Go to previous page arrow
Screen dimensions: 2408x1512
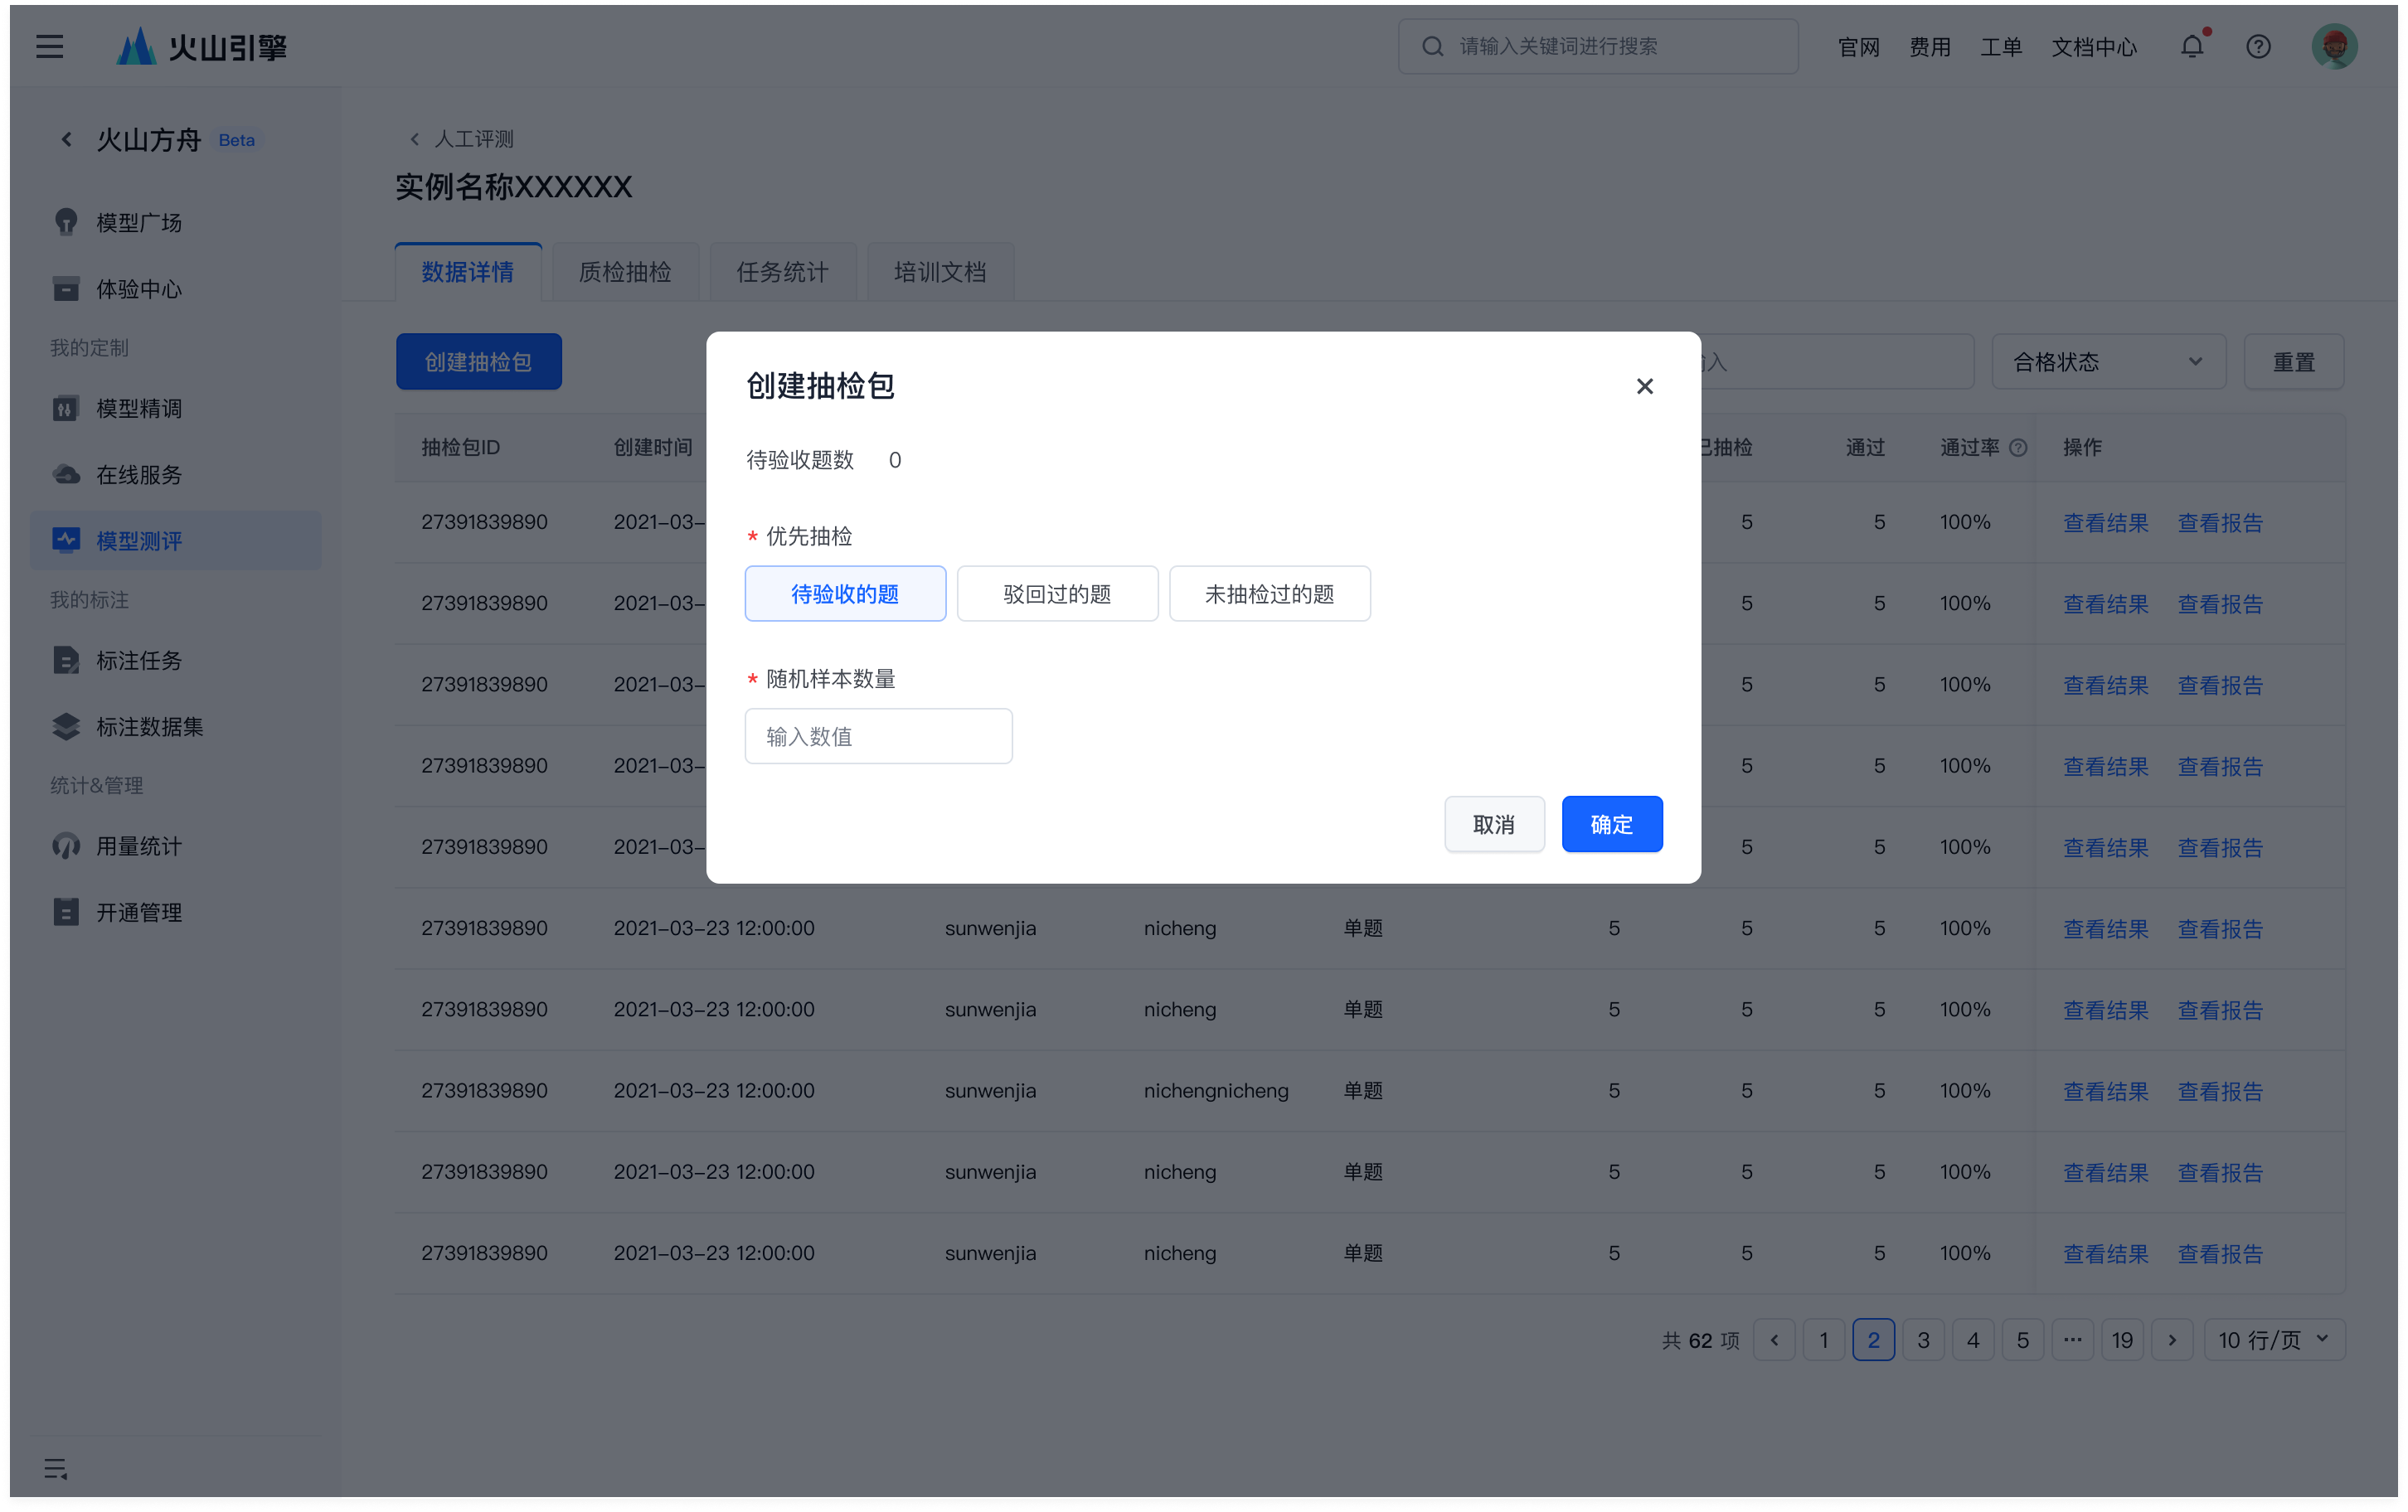click(1774, 1340)
